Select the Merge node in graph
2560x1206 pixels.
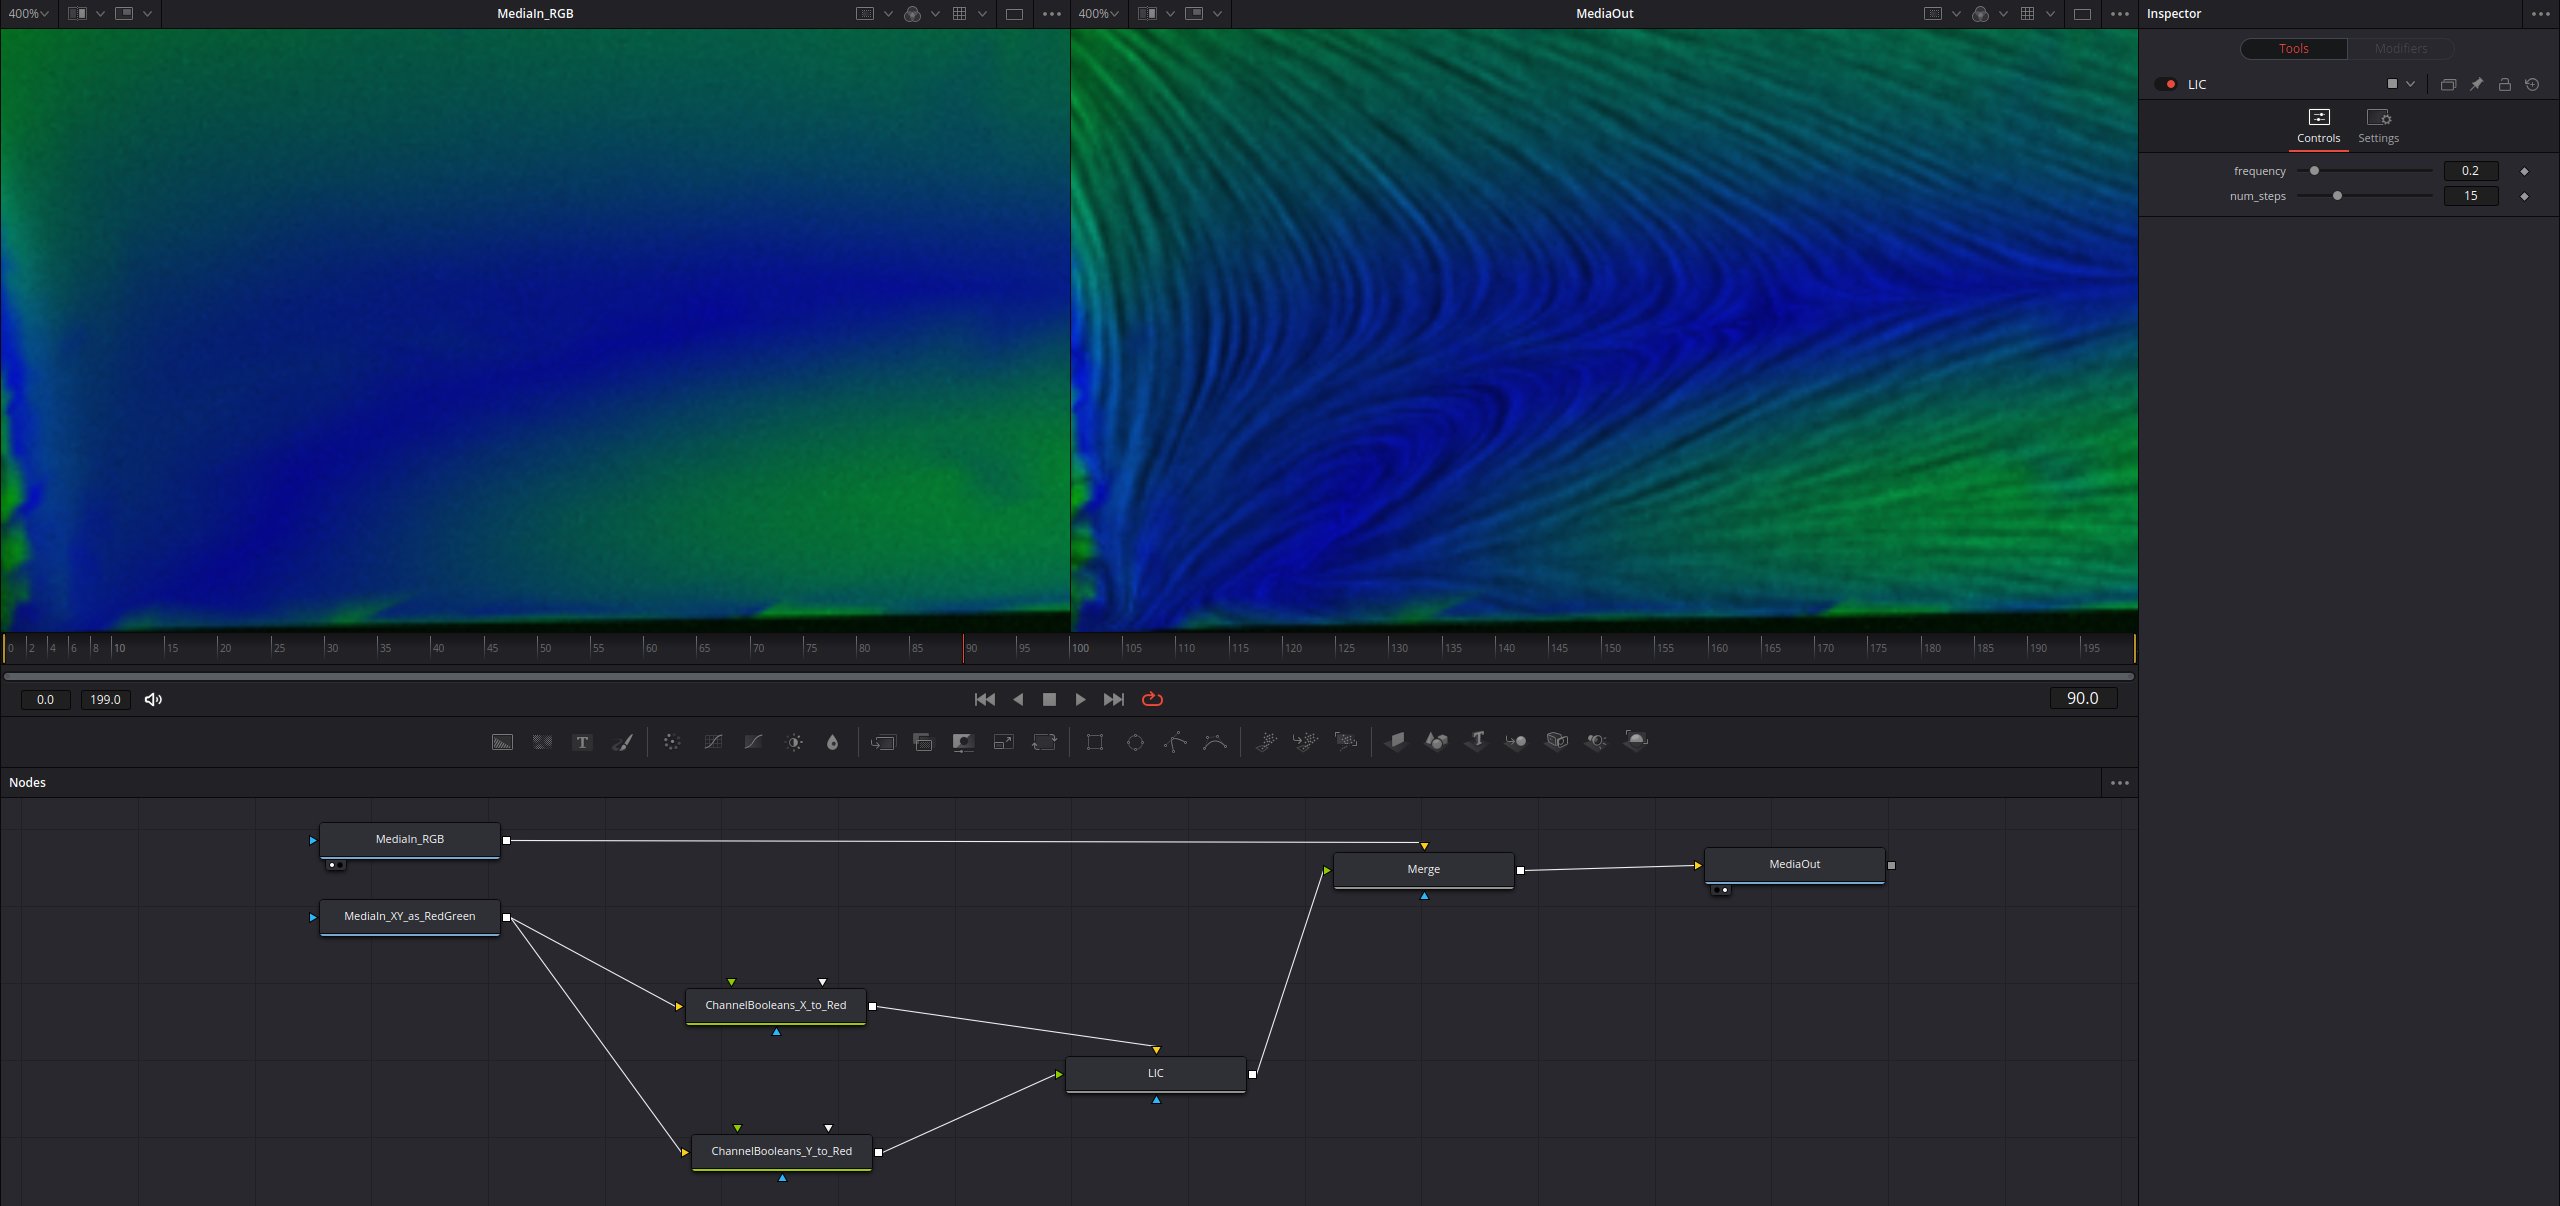point(1423,869)
